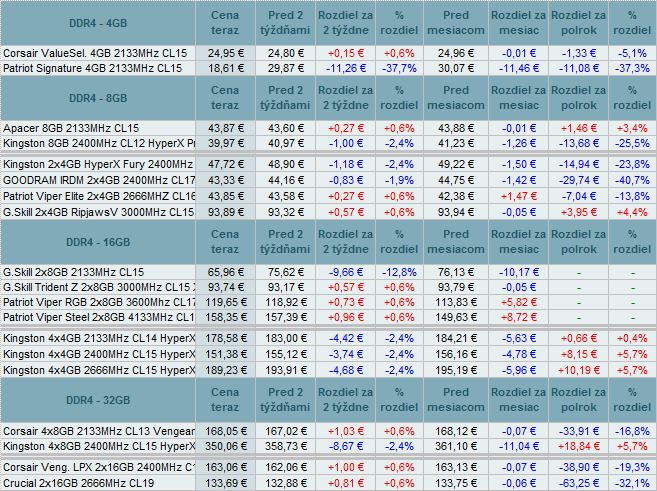Click Patriot Viper Elite 2x4GB 2666MHZ name
Viewport: 657px width, 491px height.
coord(99,196)
